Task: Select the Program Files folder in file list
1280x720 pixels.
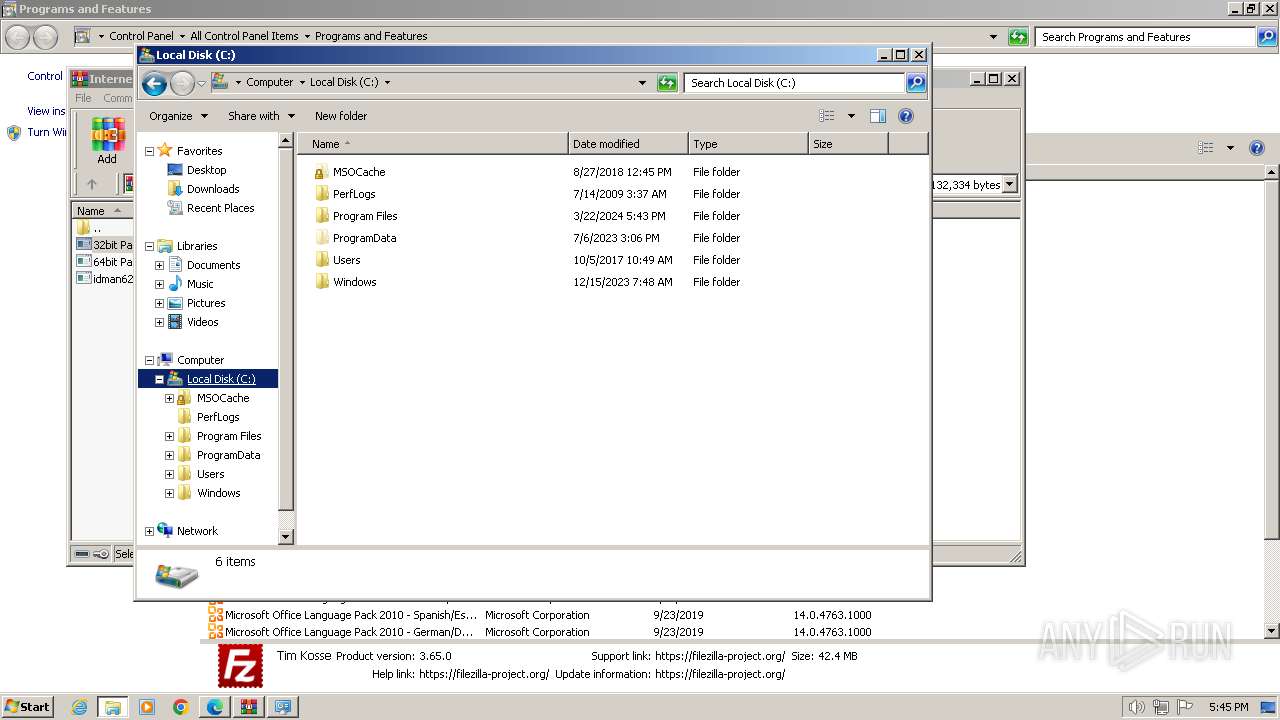Action: (365, 216)
